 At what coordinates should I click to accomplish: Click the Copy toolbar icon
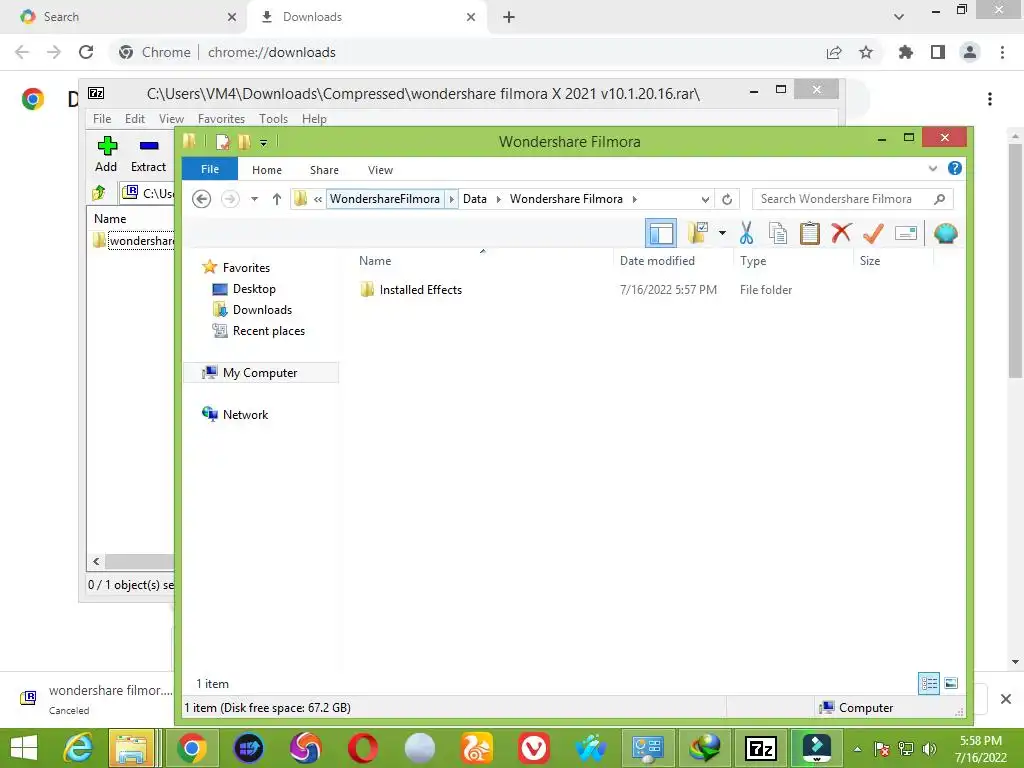(778, 233)
